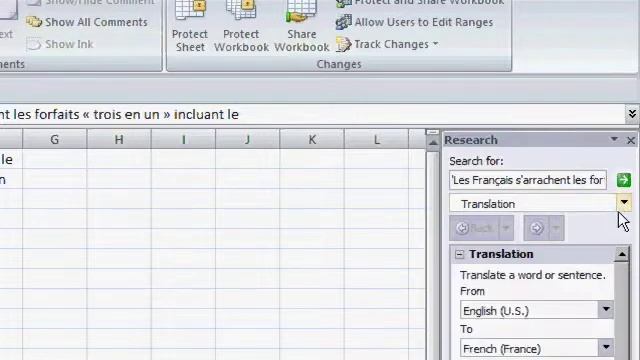Expand the formula bar
640x360 pixels.
[x=632, y=114]
